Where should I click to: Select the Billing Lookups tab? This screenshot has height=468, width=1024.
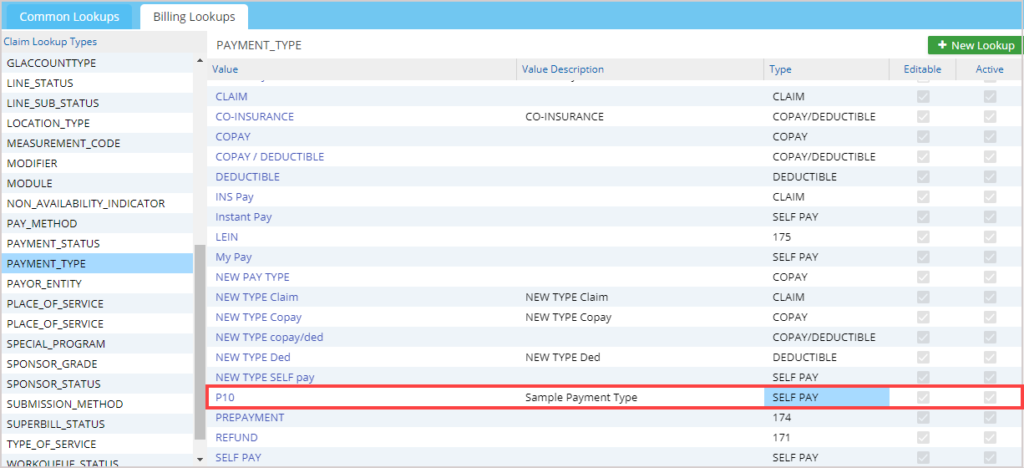(194, 17)
